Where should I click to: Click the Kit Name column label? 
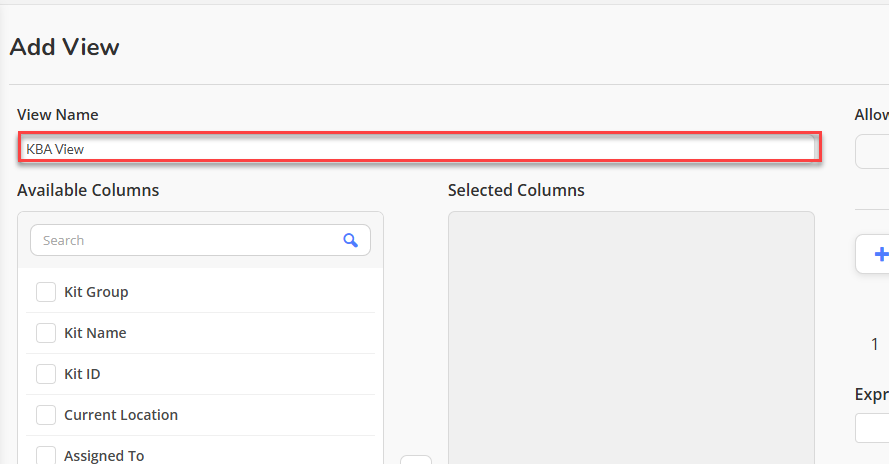coord(95,333)
